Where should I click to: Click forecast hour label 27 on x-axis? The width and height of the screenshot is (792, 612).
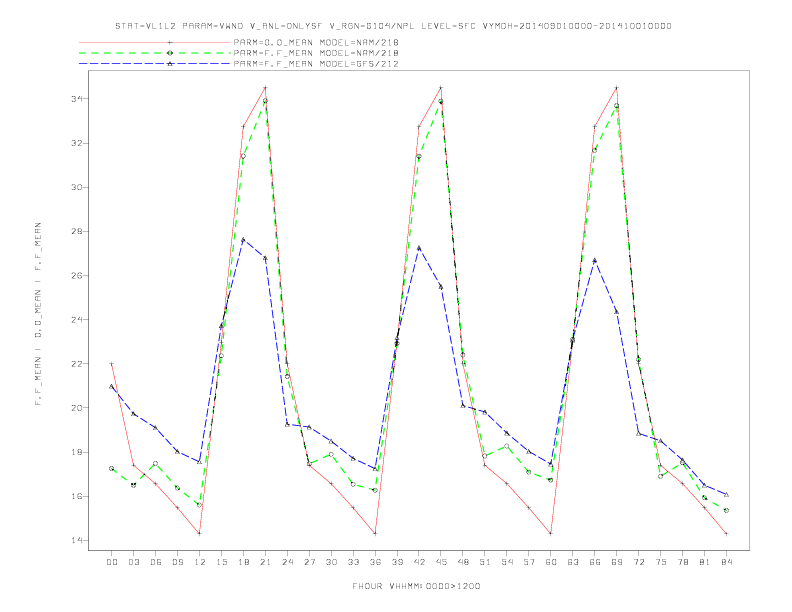[x=309, y=562]
